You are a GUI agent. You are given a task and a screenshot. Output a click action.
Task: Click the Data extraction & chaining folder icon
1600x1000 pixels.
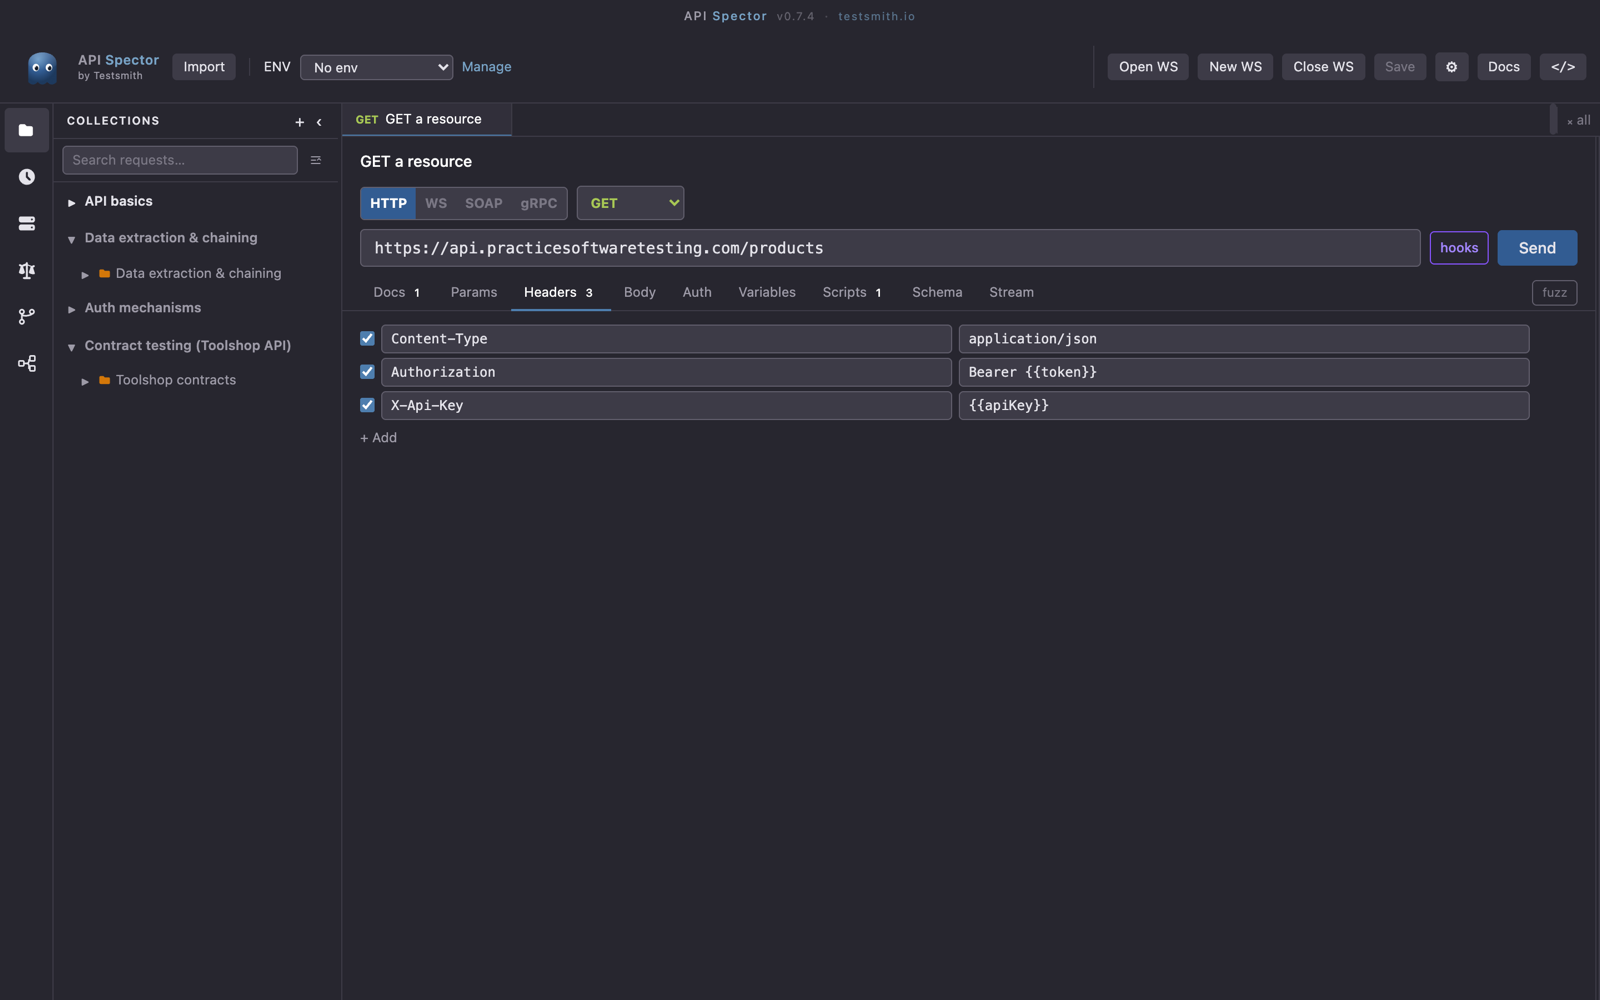[104, 273]
